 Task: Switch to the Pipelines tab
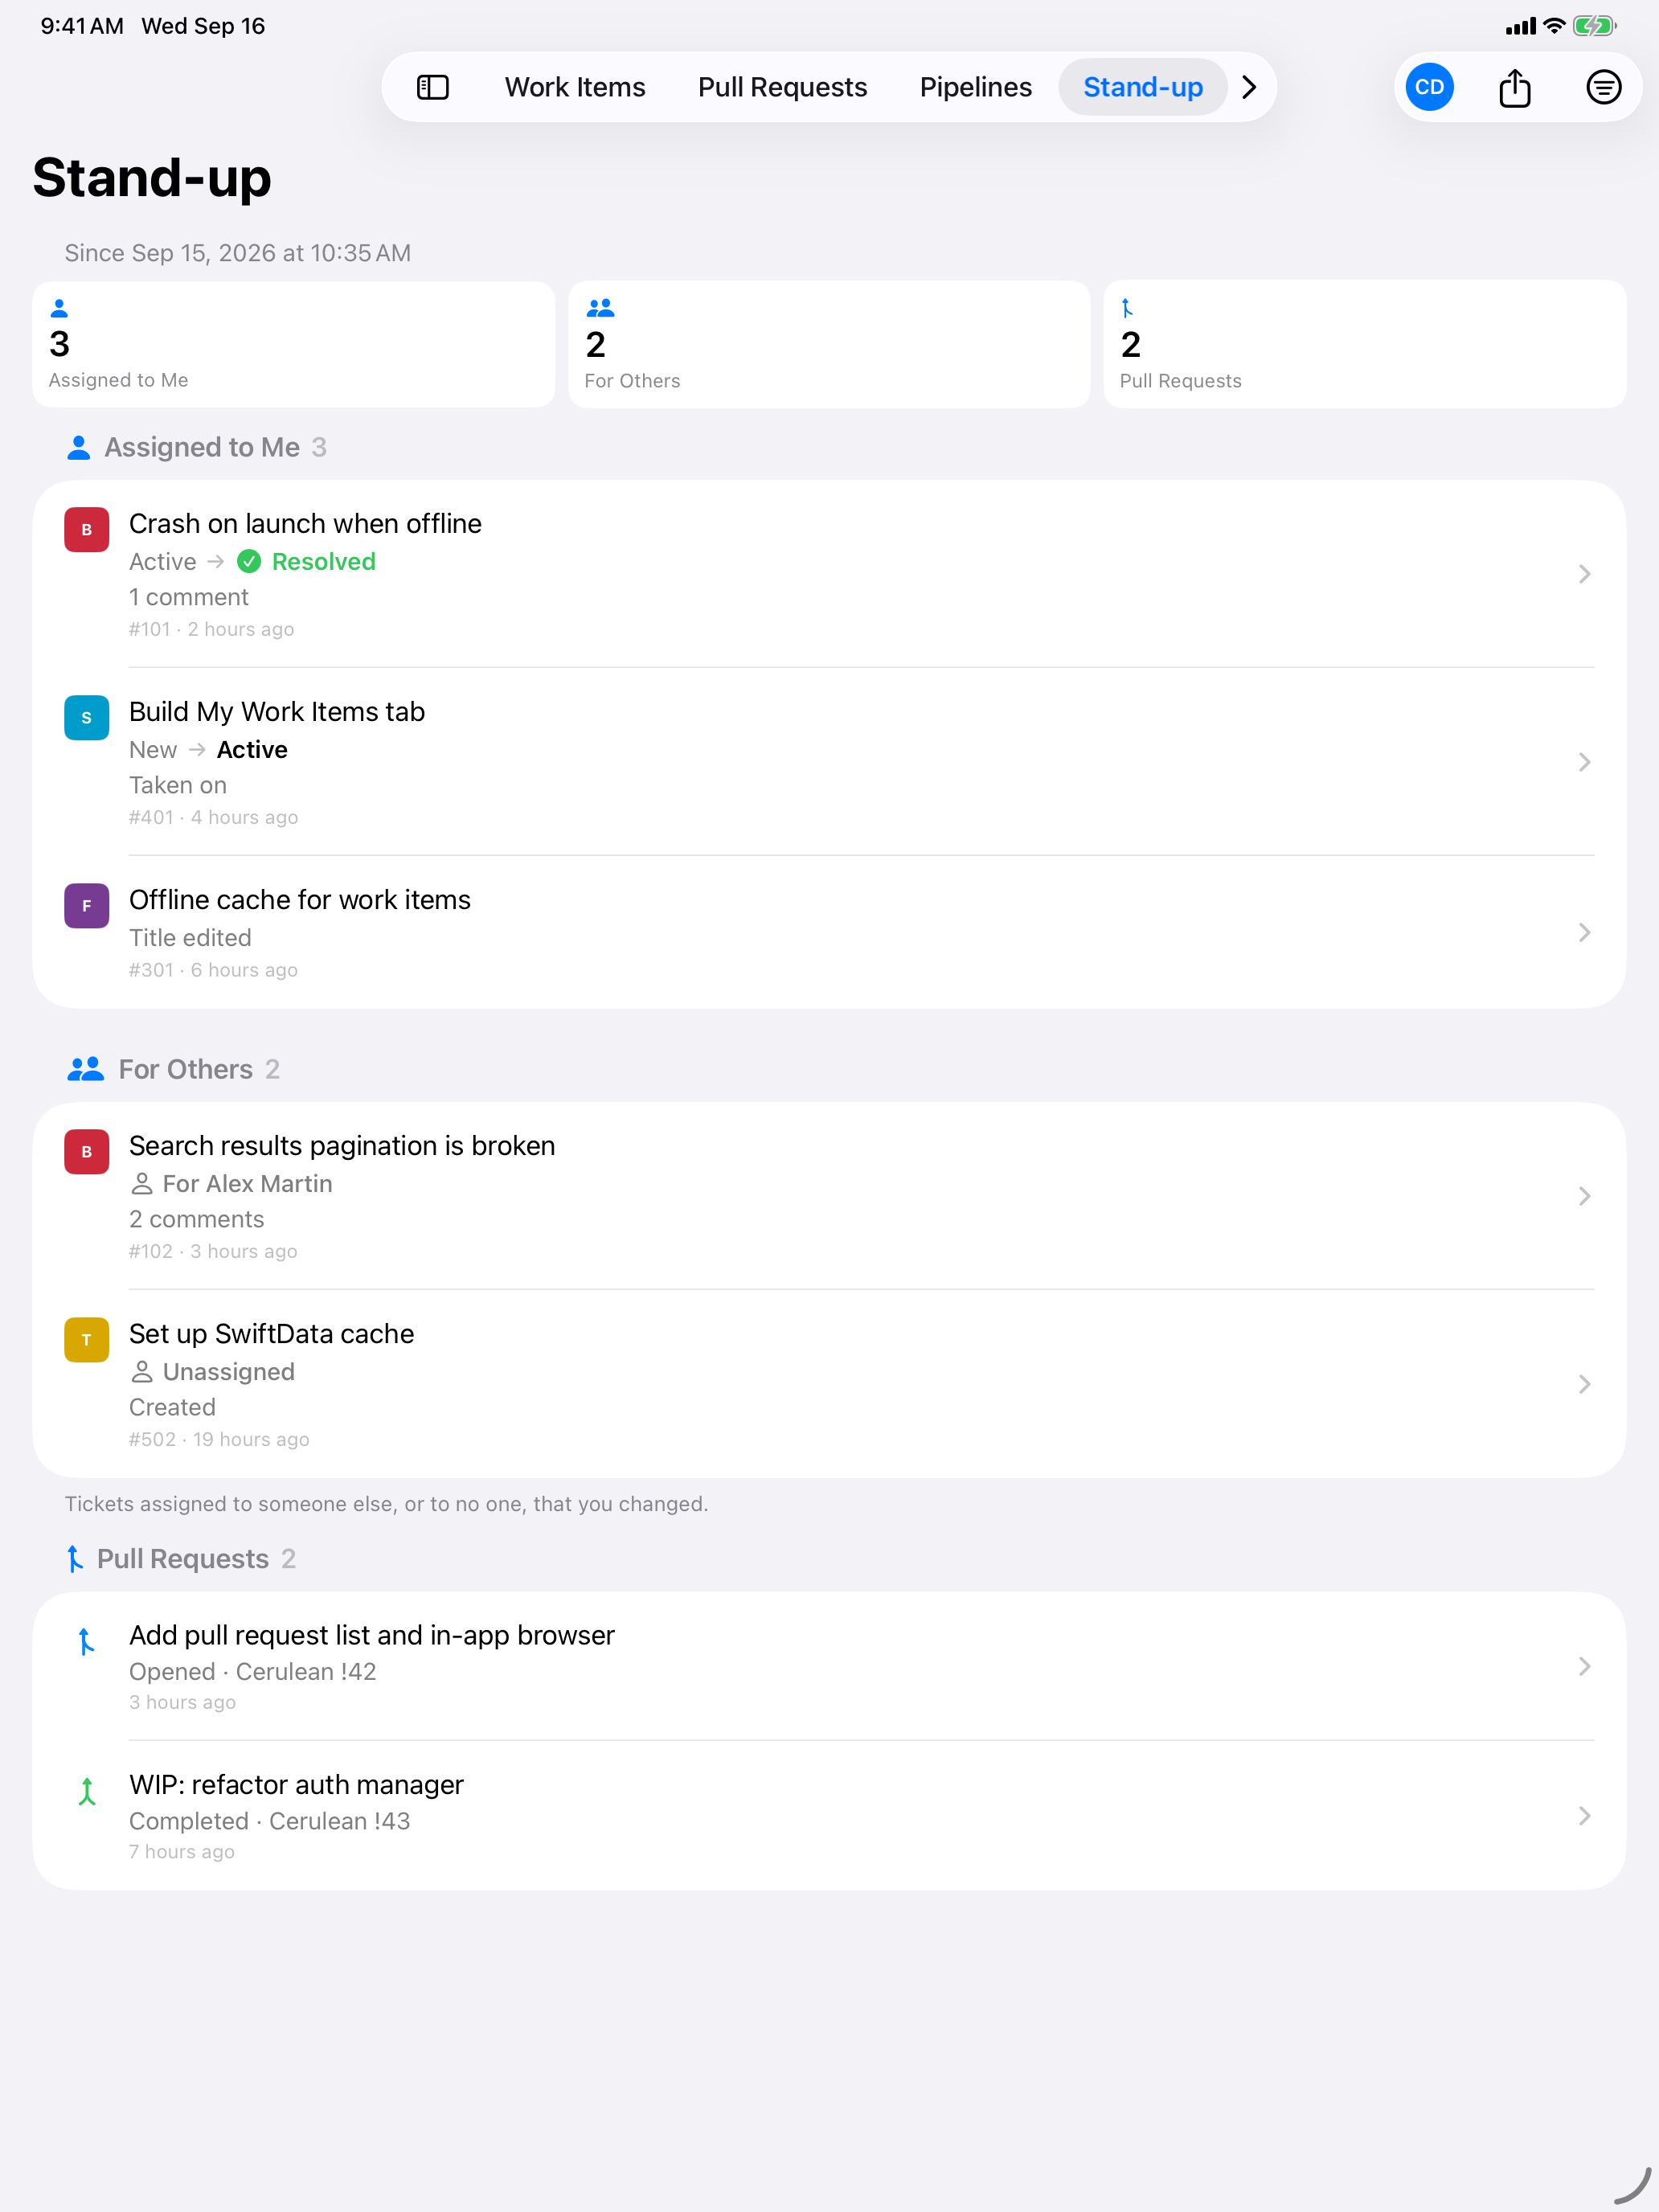click(x=975, y=87)
